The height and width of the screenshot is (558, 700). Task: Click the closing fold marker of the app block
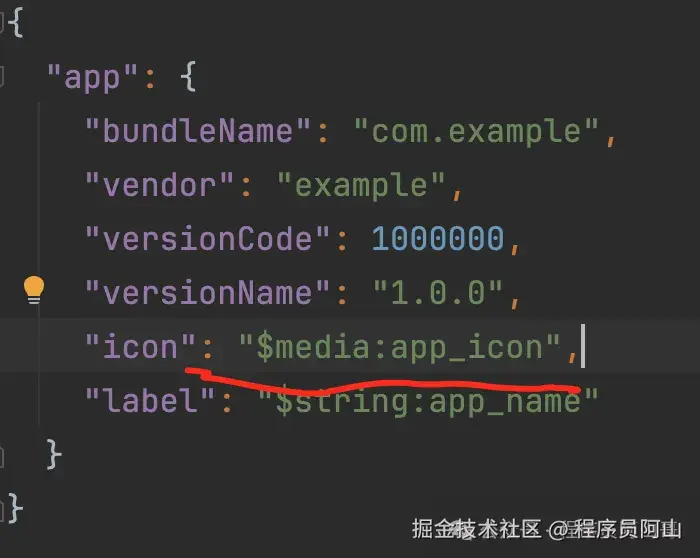(x=2, y=457)
